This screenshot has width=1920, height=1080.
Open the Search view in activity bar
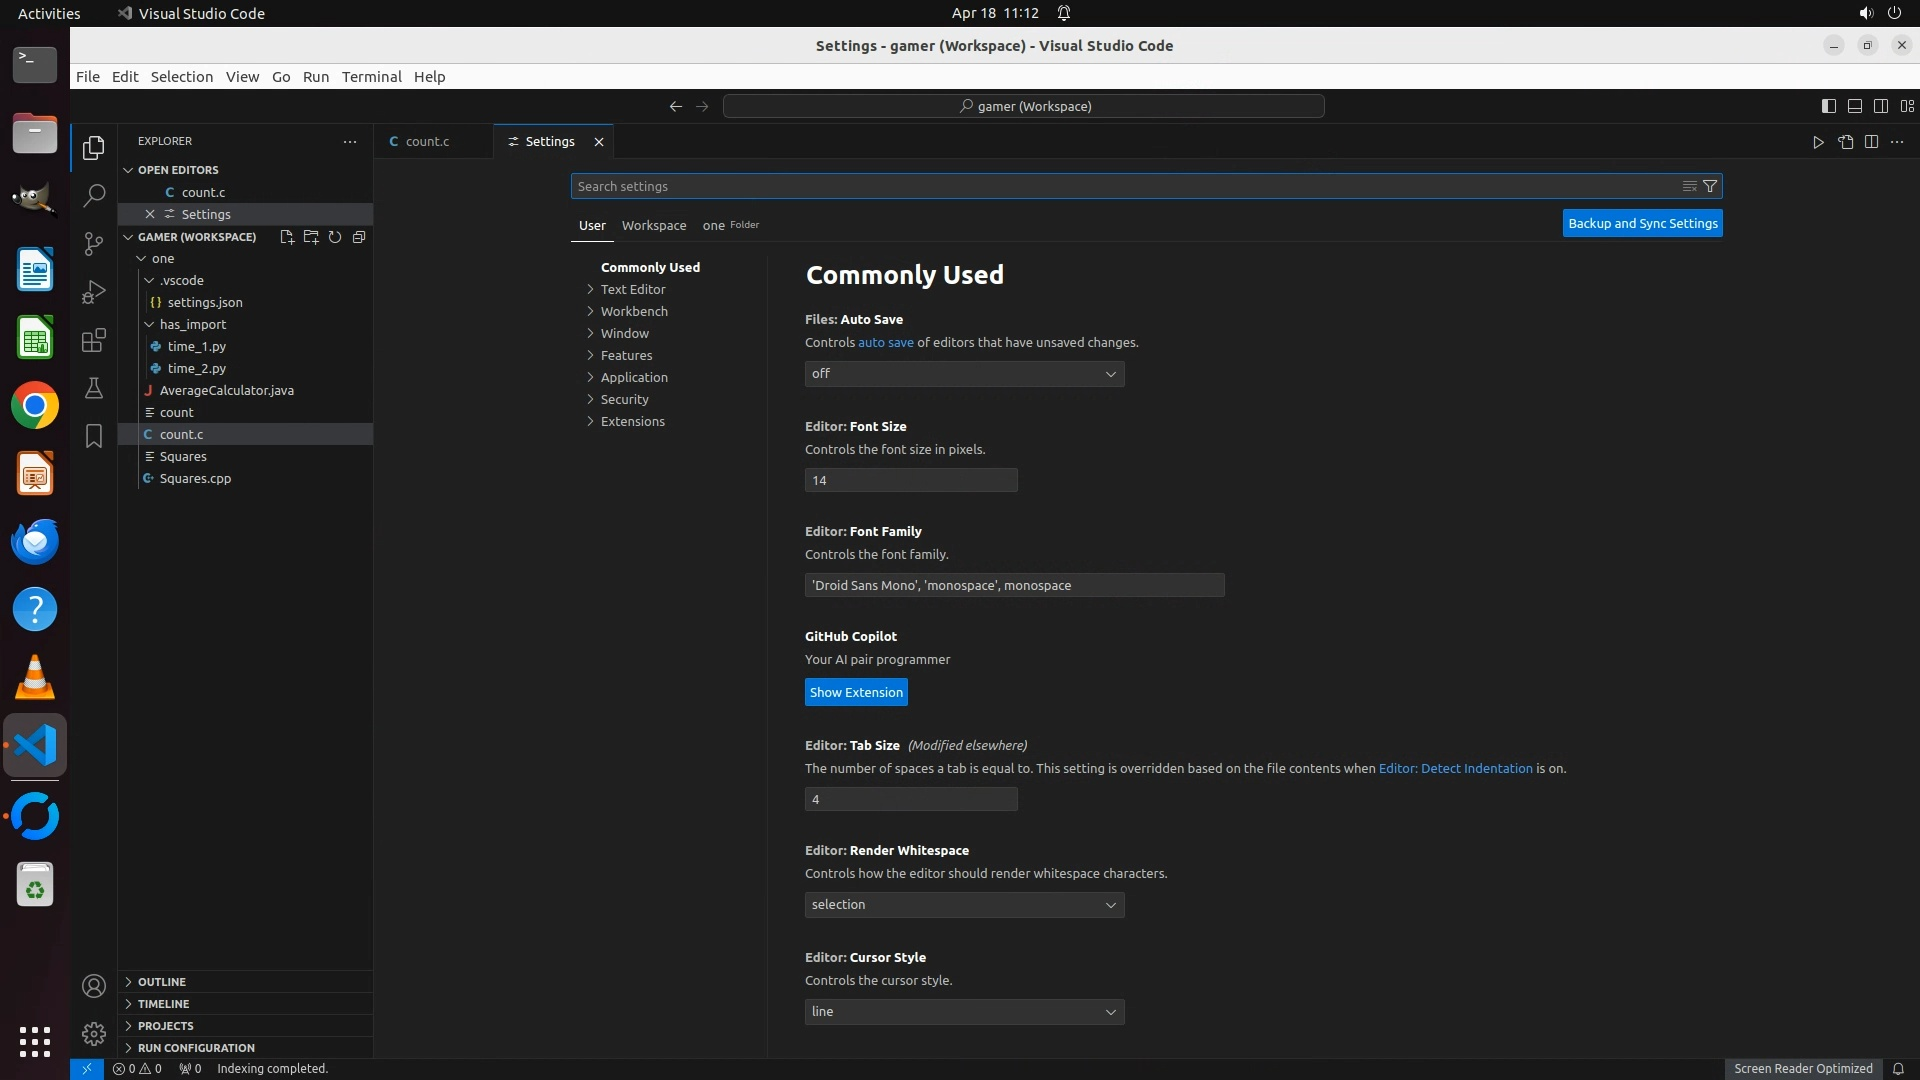pos(94,195)
